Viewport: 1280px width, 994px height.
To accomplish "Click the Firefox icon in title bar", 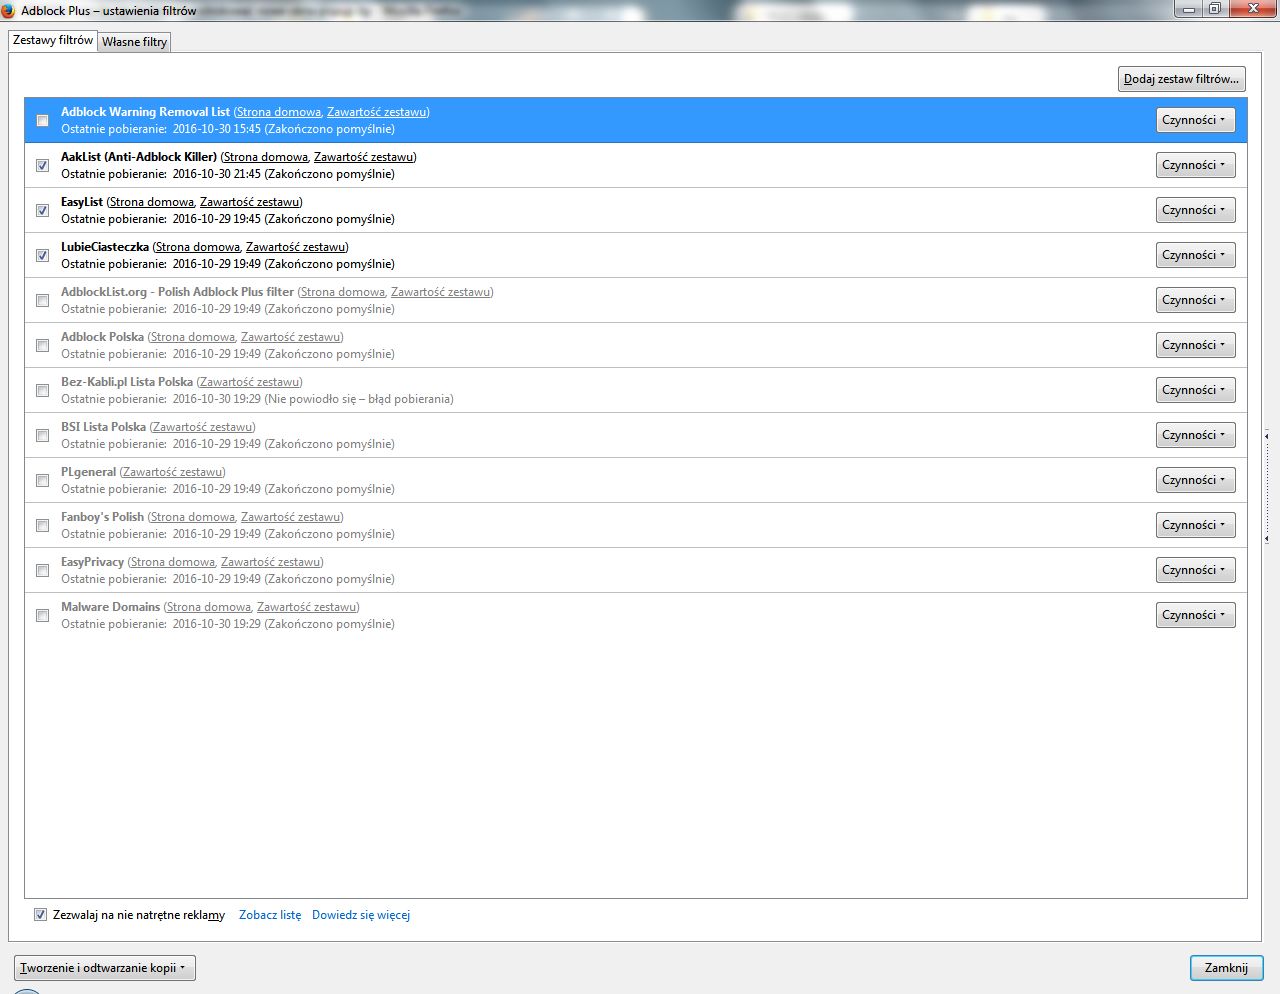I will 8,10.
